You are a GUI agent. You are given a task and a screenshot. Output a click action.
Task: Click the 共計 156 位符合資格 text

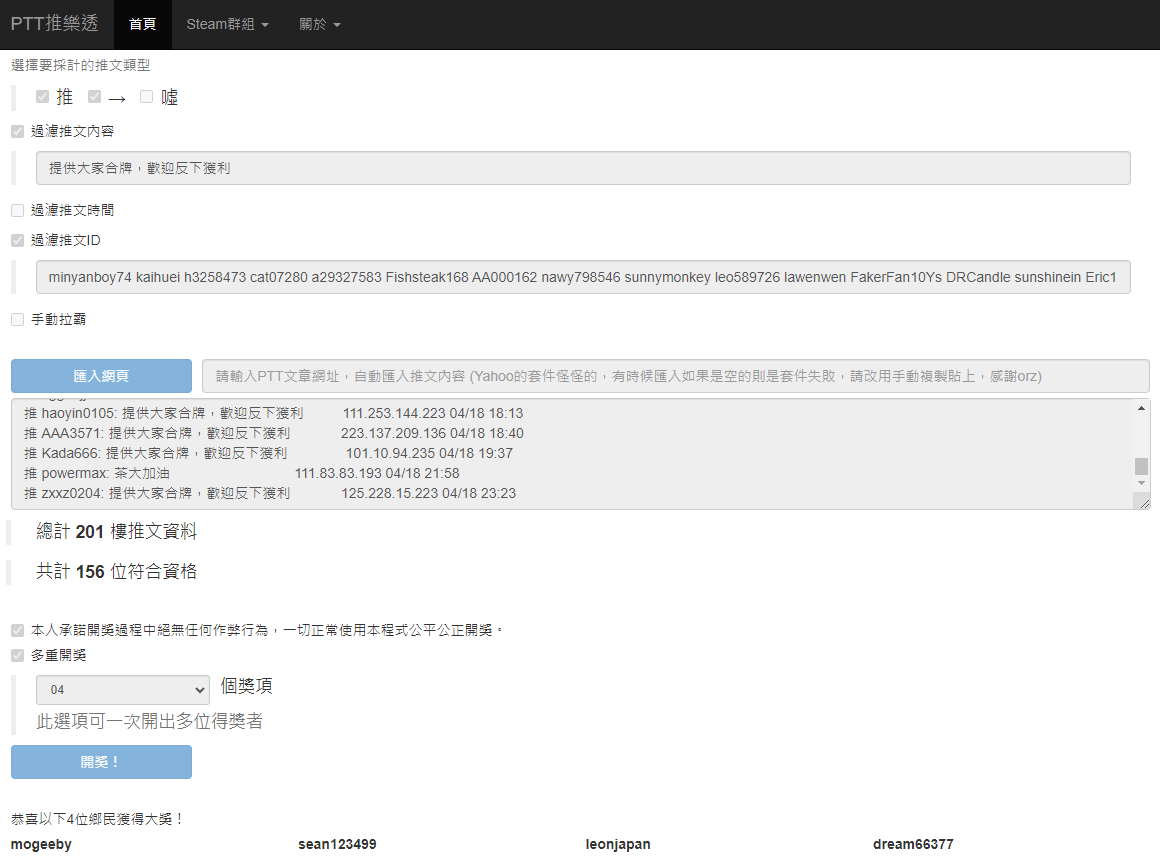pos(117,571)
